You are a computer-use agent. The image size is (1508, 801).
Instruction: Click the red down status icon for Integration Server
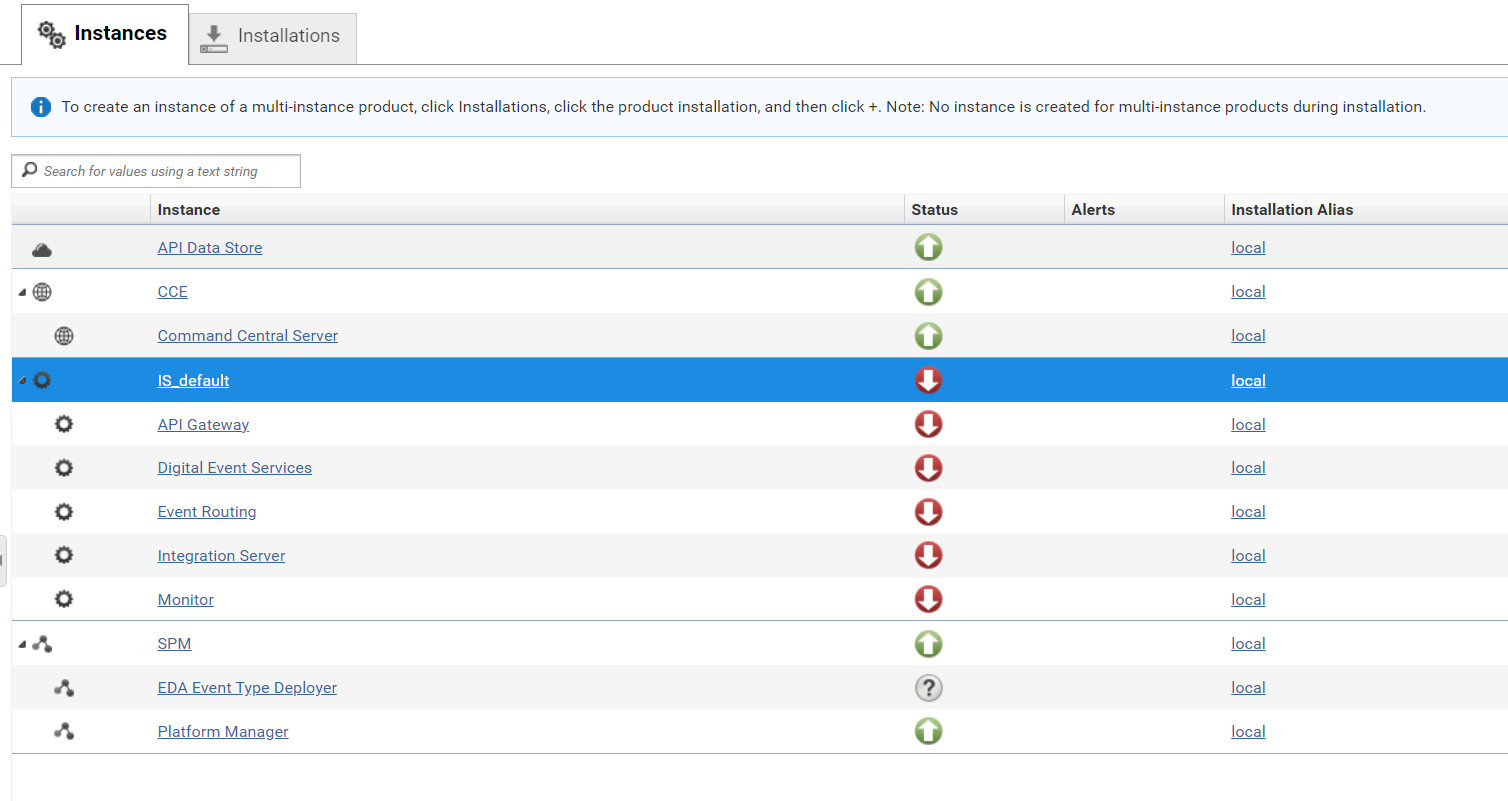pos(928,555)
